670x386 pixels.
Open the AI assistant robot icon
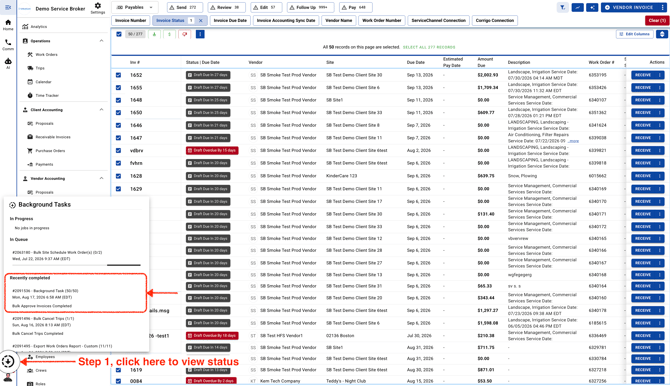8,63
